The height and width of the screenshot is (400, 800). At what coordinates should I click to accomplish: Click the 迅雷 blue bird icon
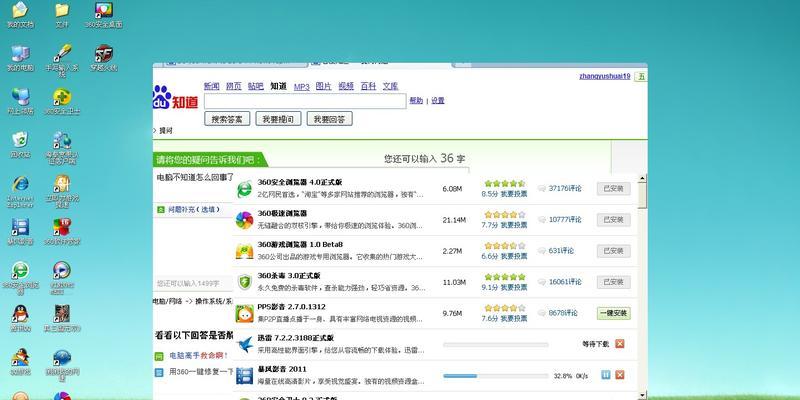coord(244,345)
